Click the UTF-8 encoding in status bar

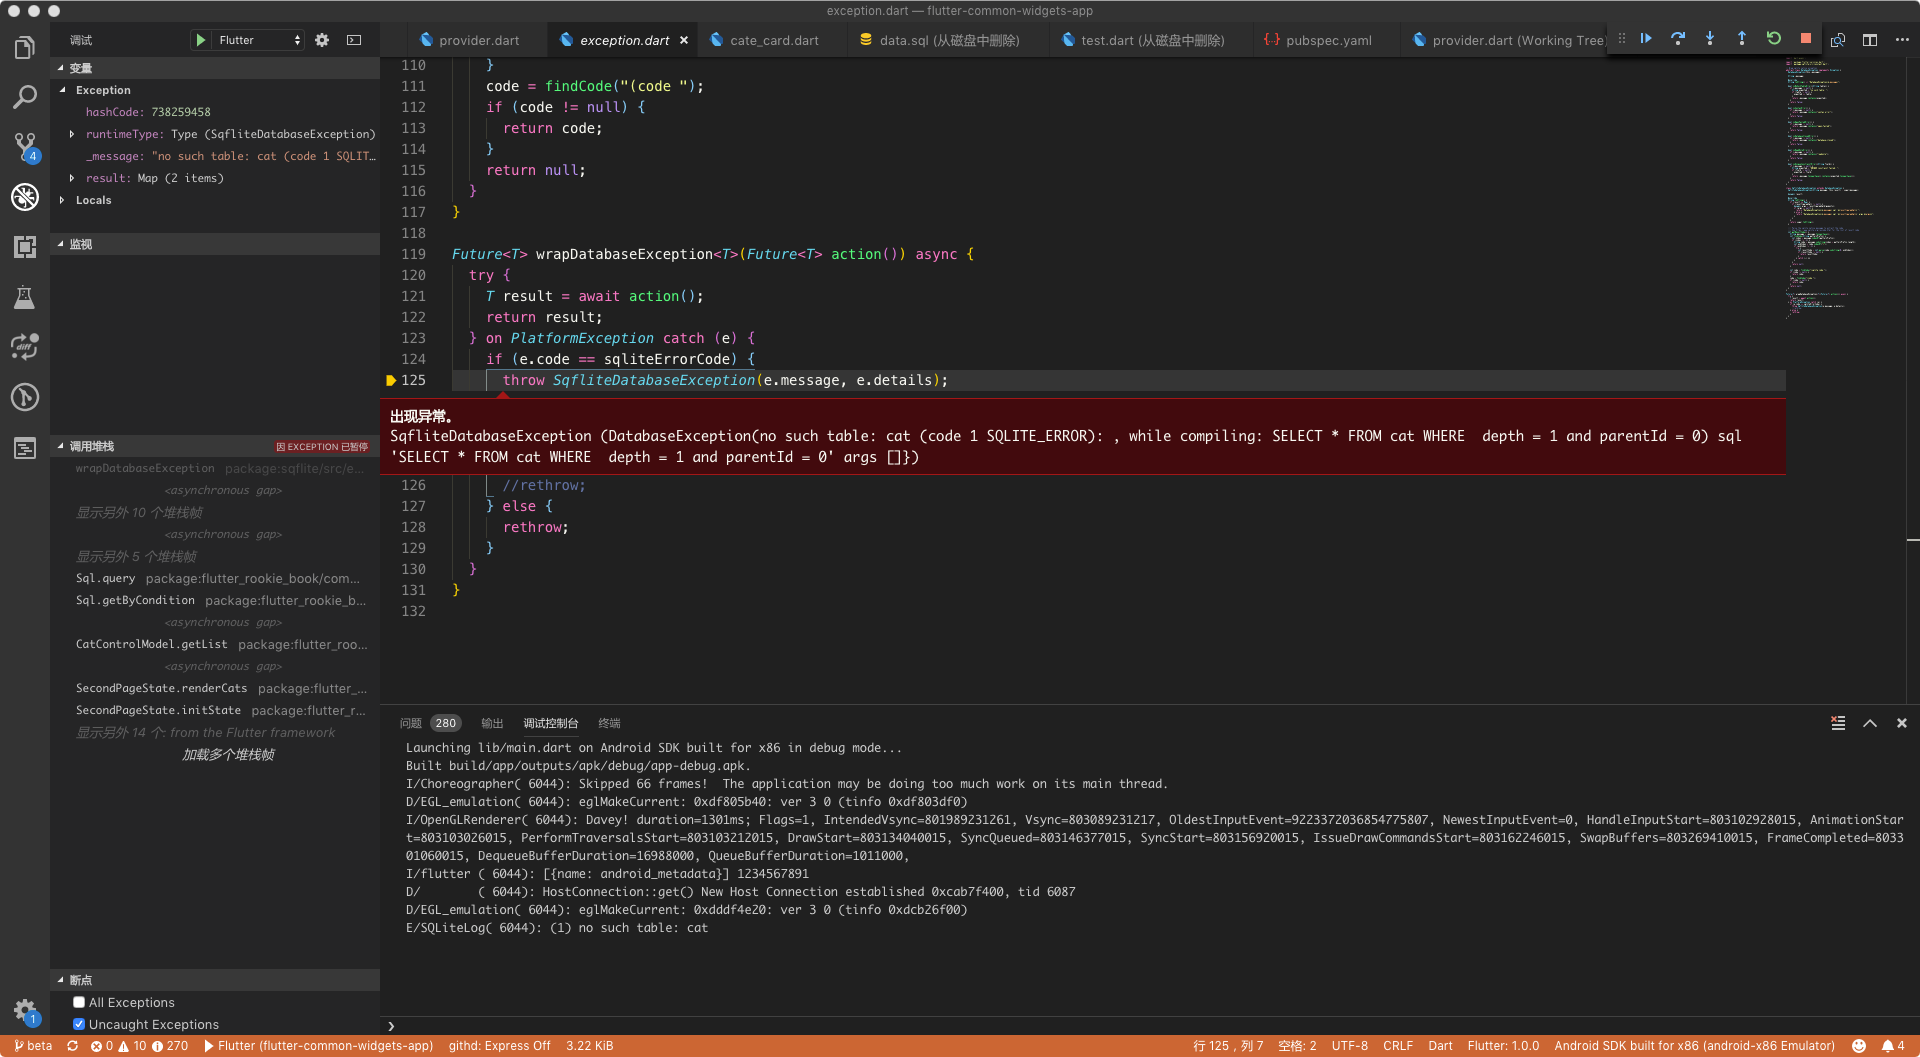pyautogui.click(x=1349, y=1046)
